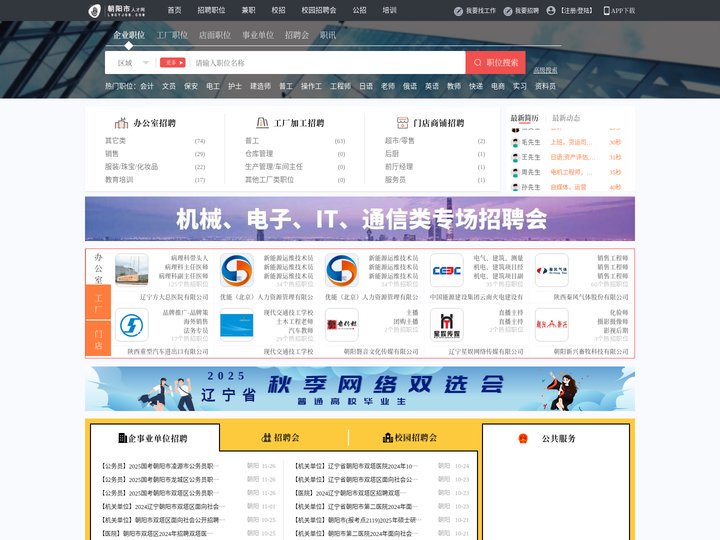
Task: Open 毛先生 resume entry text
Action: click(531, 142)
